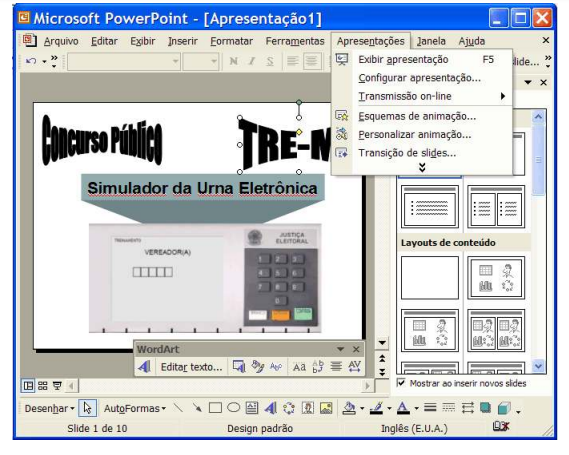The width and height of the screenshot is (569, 455).
Task: Open the WordArt toolbar options arrow
Action: point(340,349)
